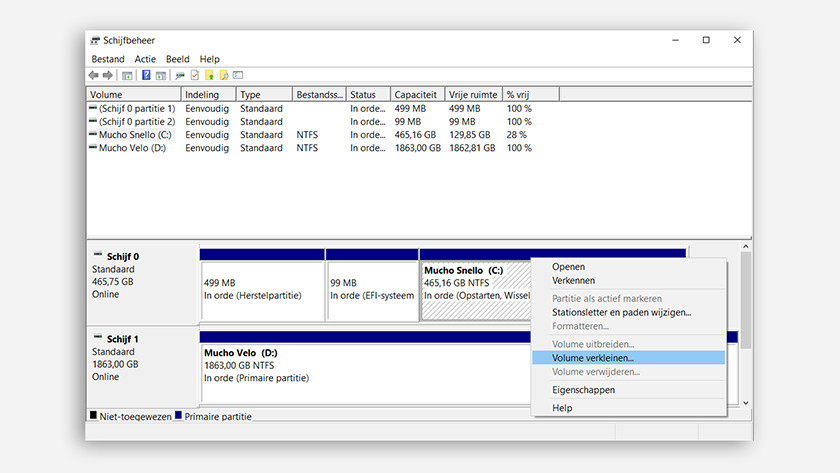Select the (Schijf 0 partitie 1) row
The image size is (840, 473).
point(323,108)
